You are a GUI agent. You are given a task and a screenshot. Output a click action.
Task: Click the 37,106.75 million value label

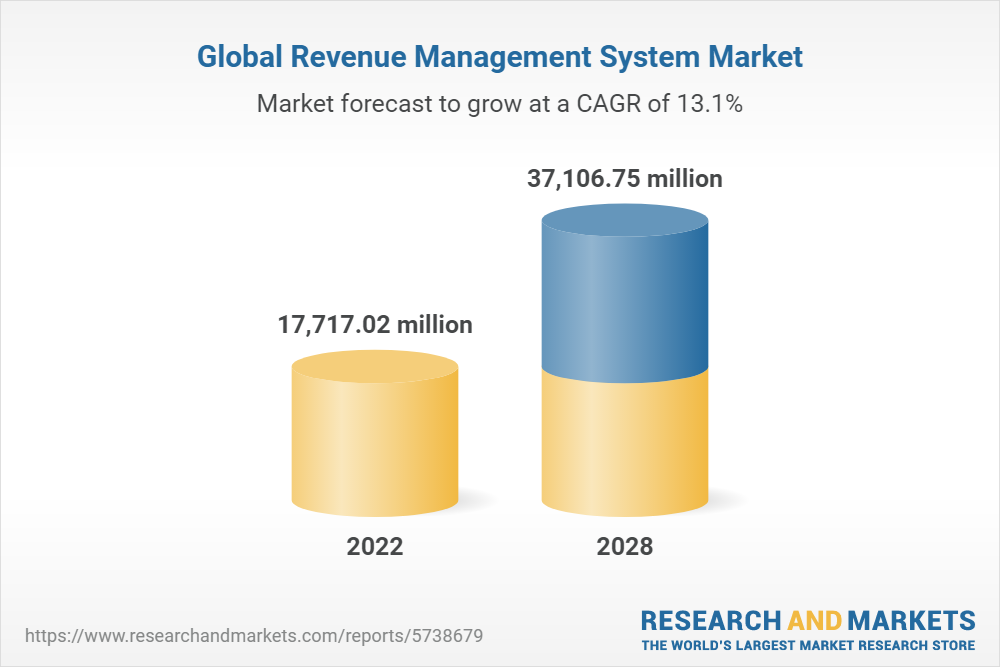coord(624,179)
